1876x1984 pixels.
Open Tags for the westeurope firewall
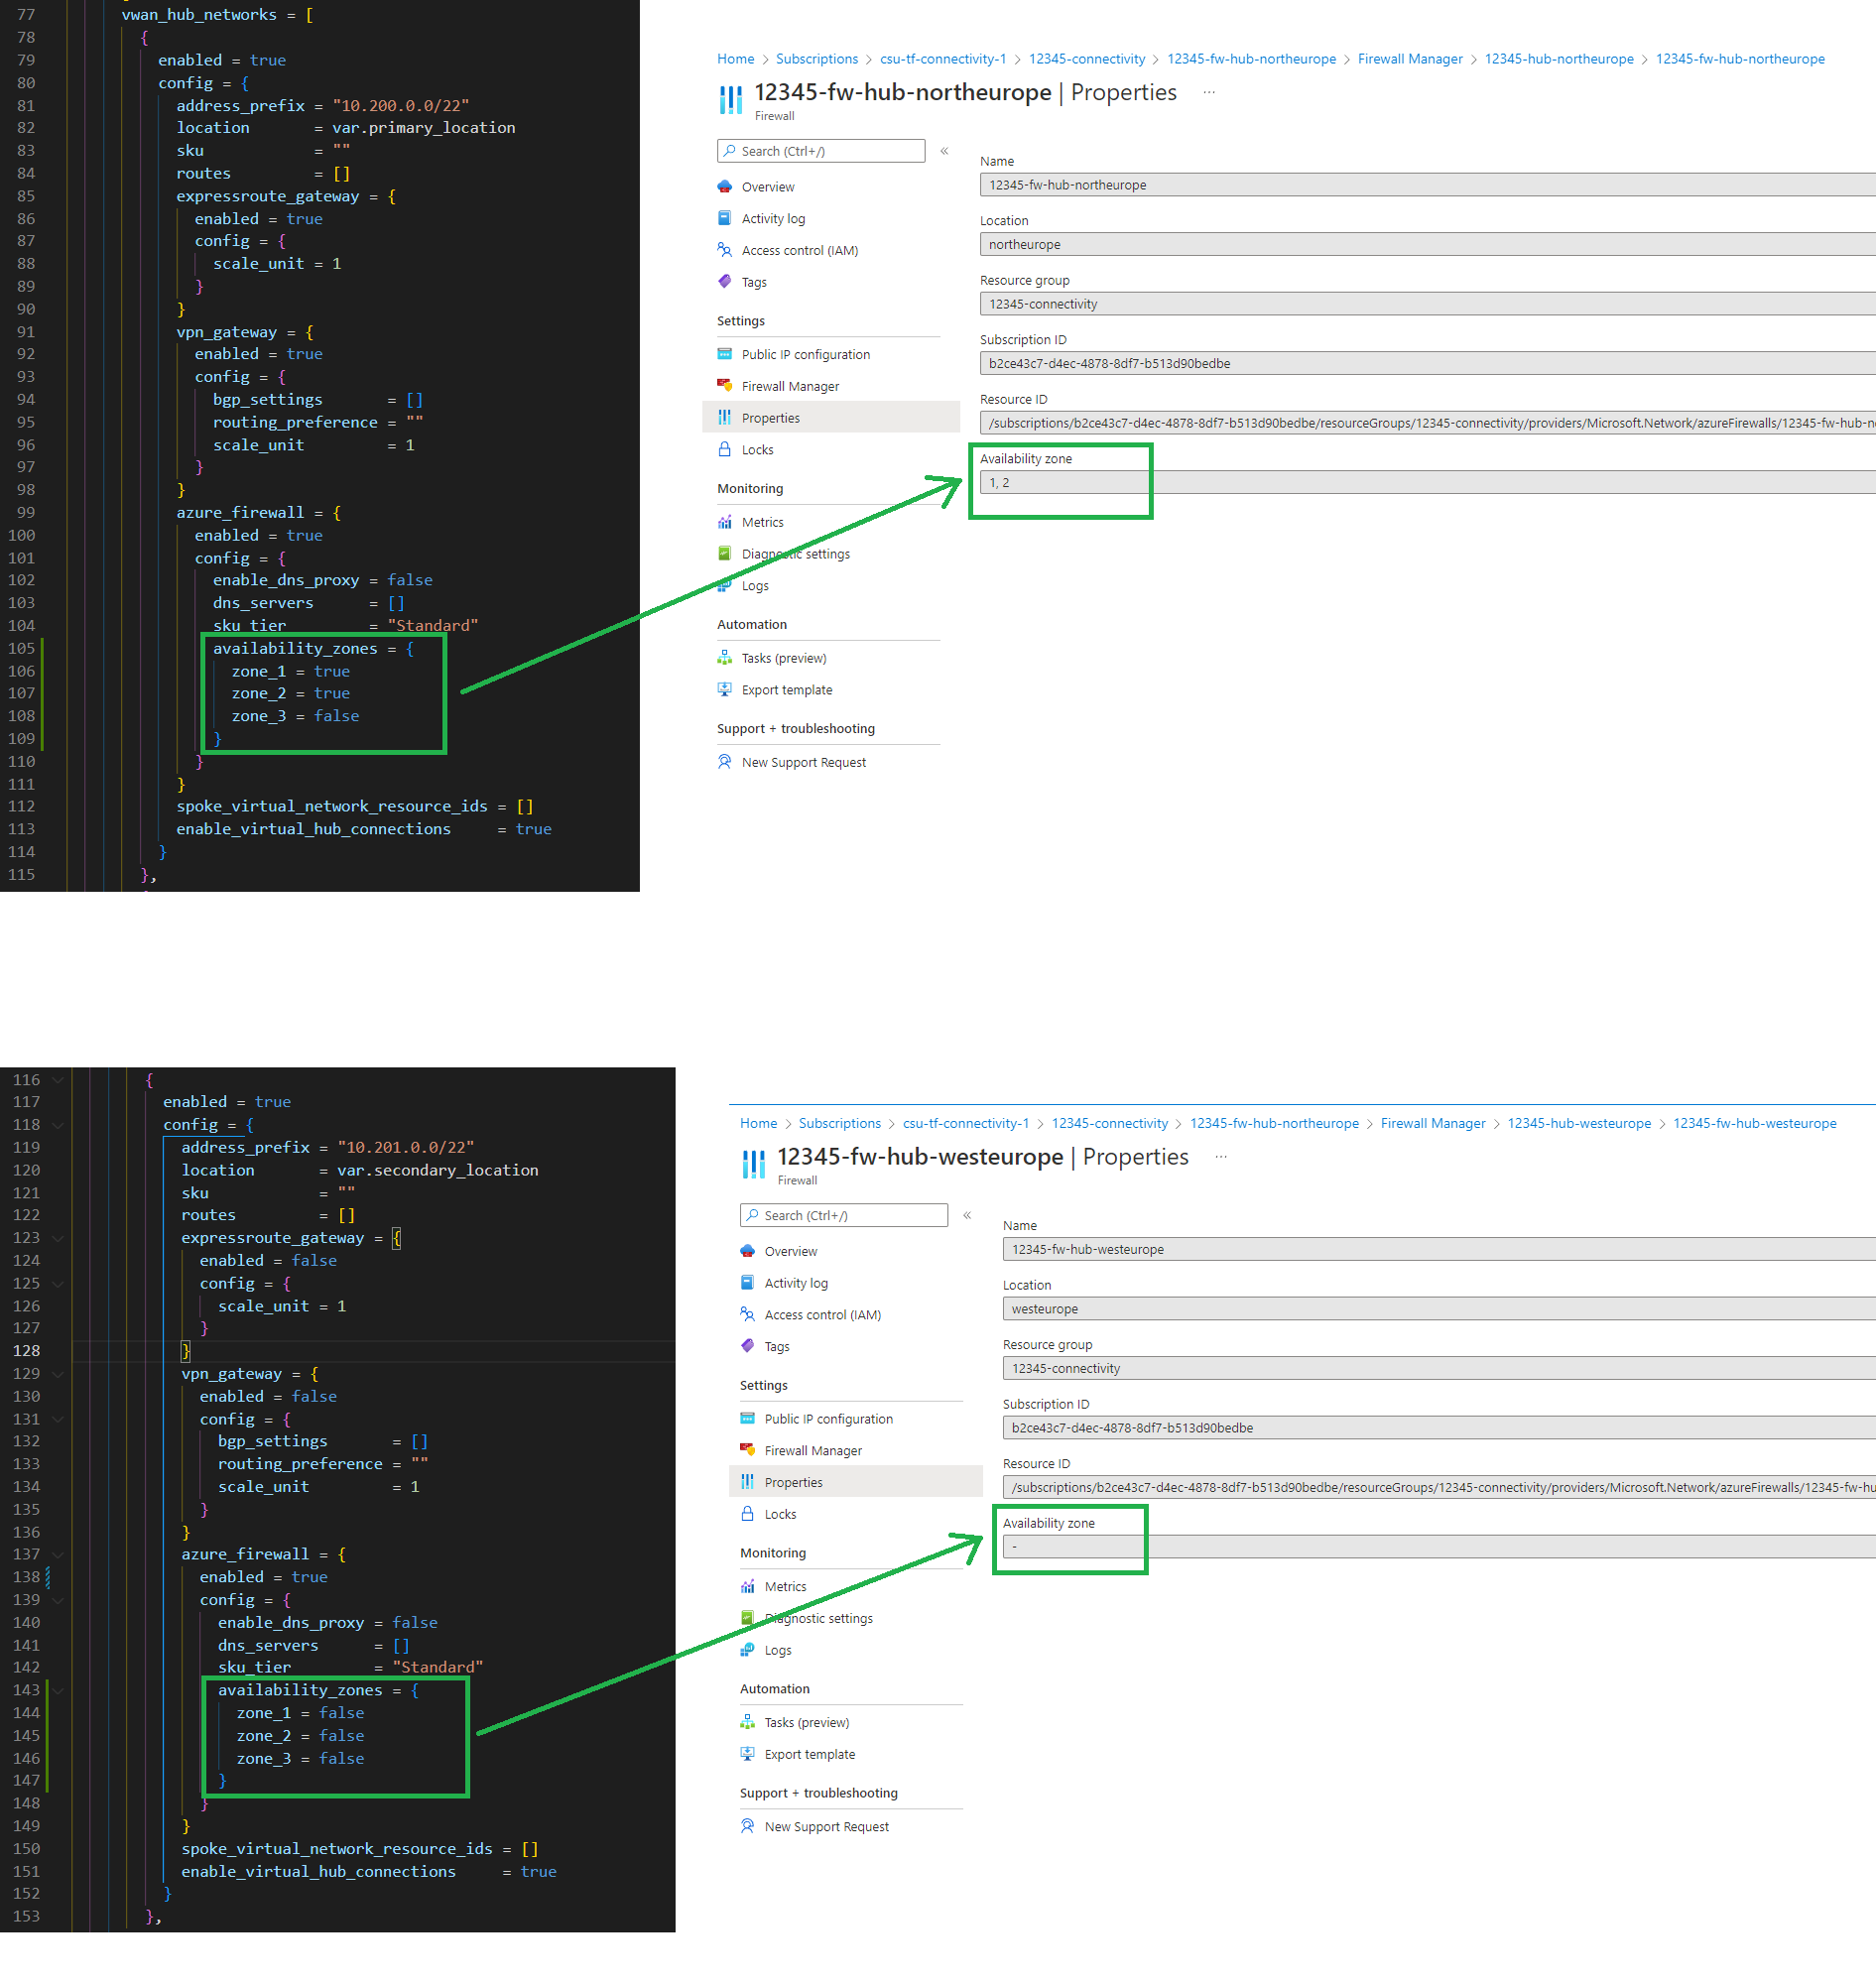click(x=776, y=1346)
